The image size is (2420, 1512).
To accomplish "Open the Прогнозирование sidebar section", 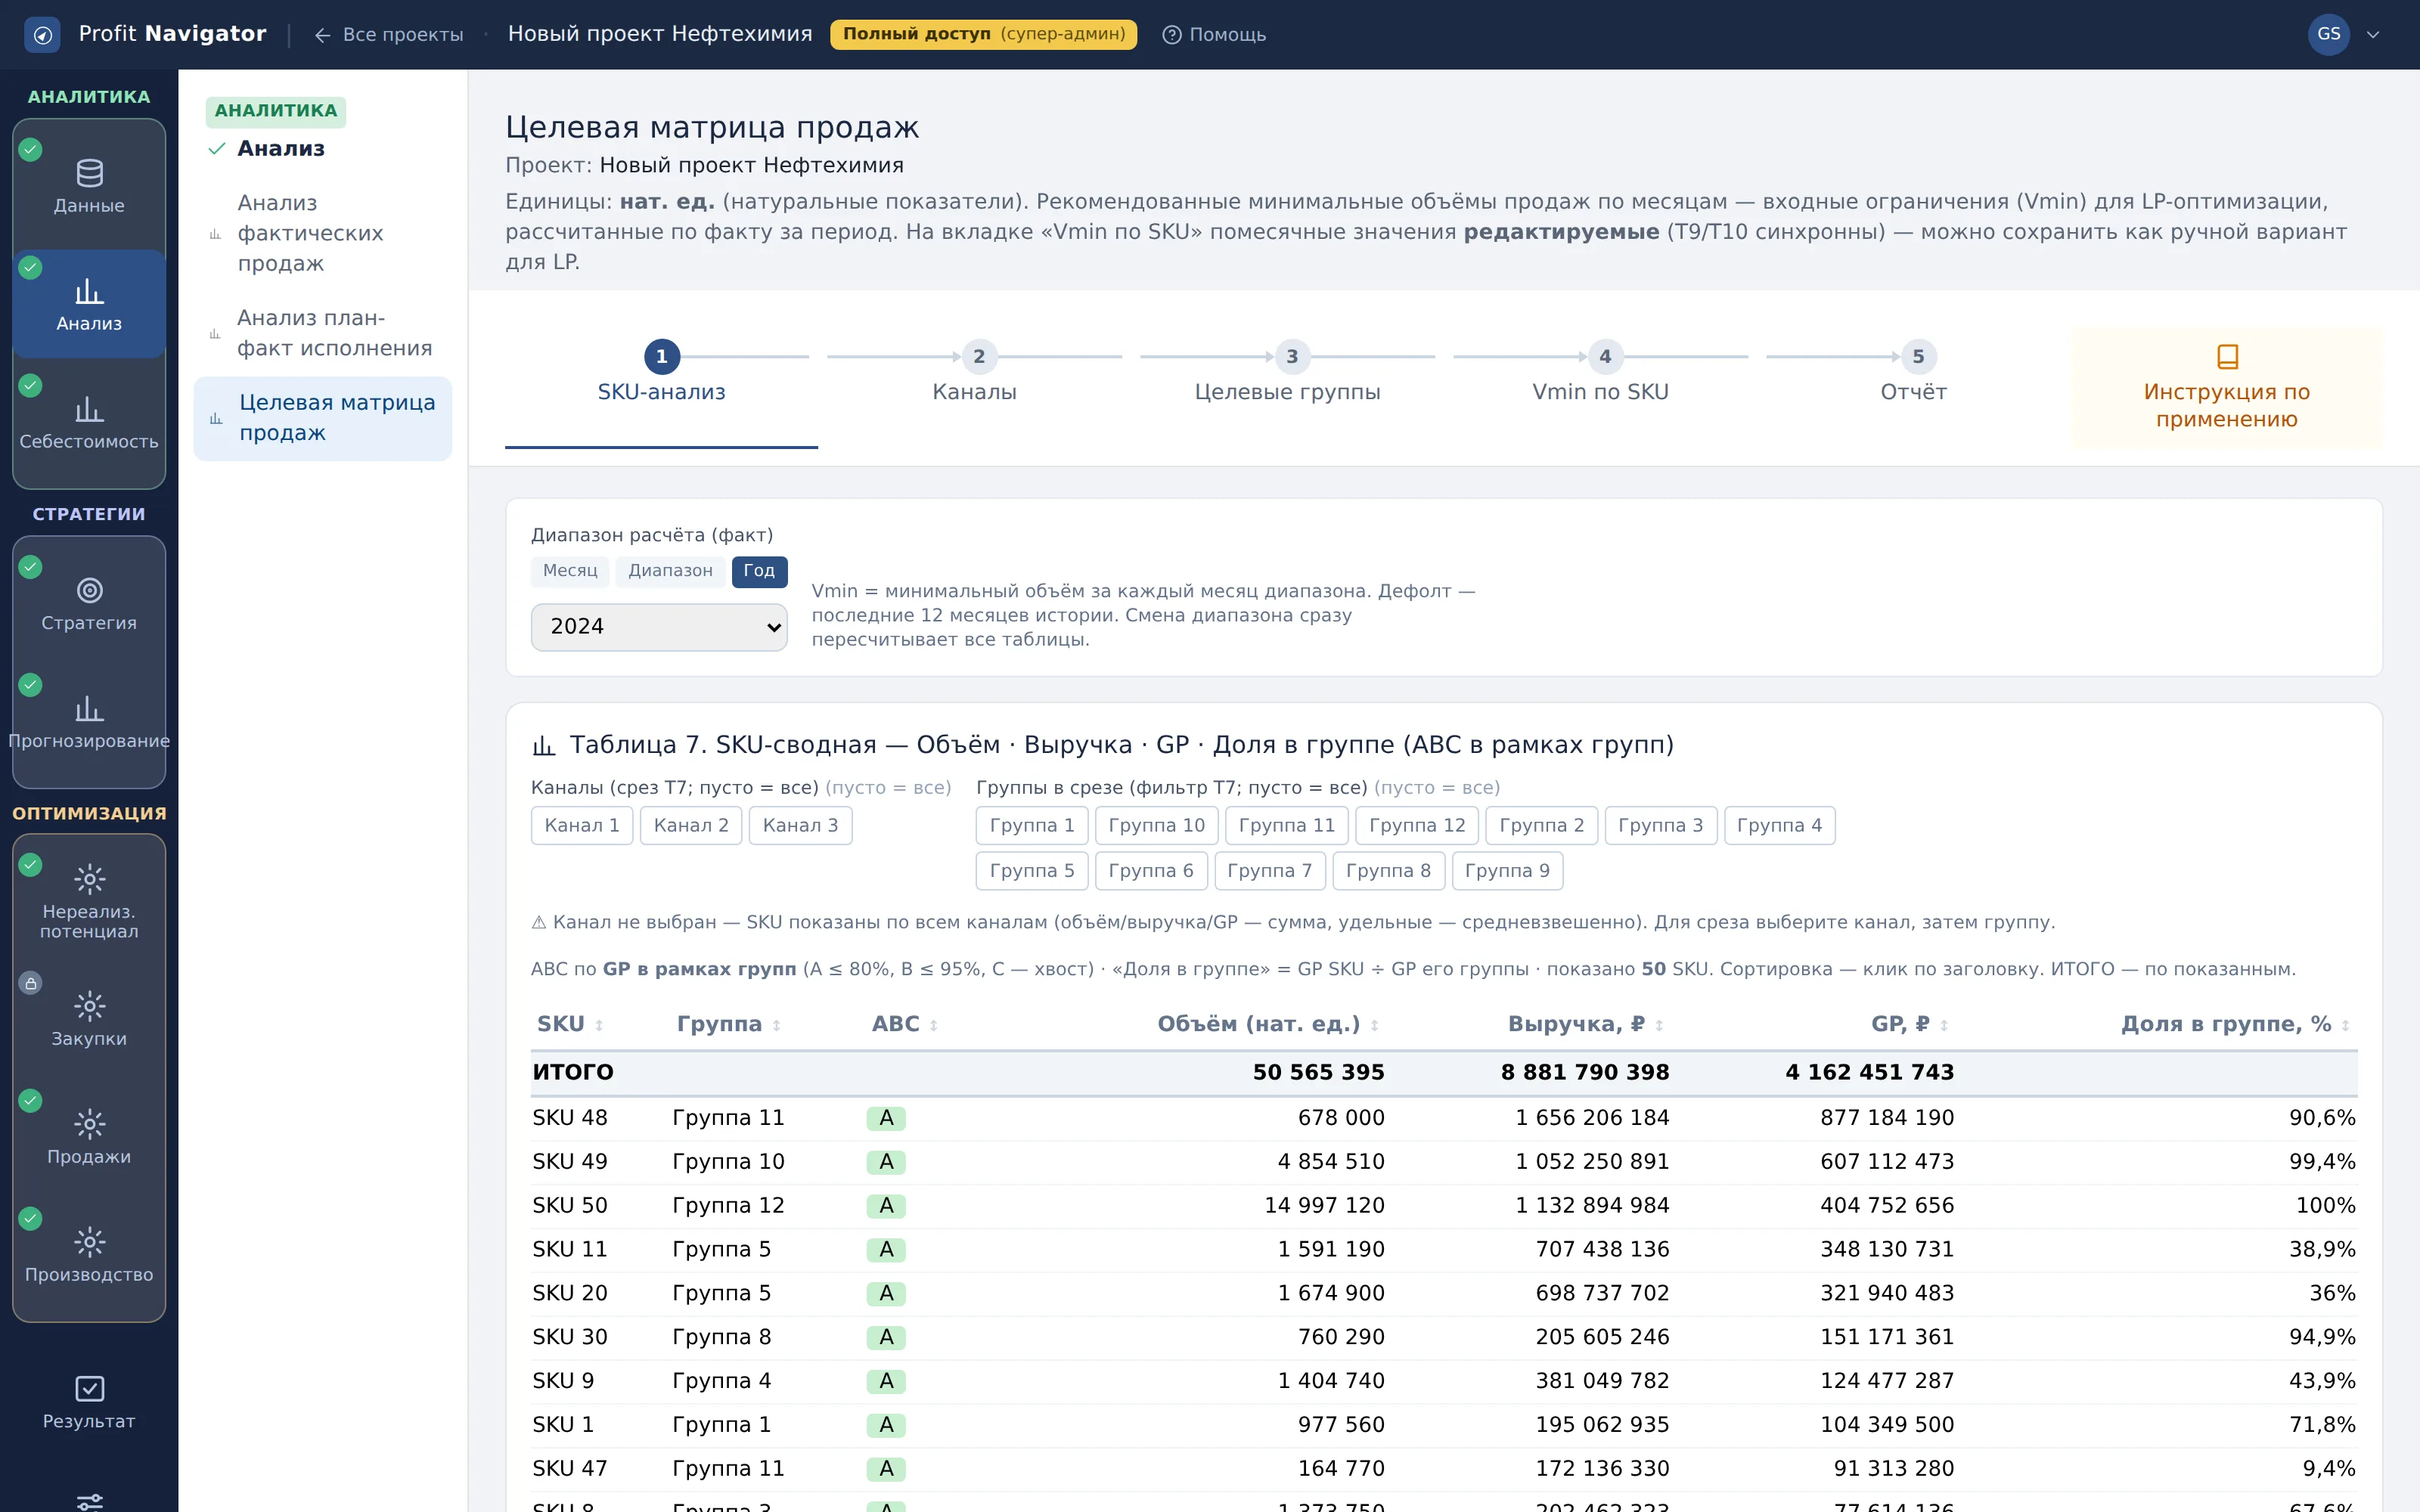I will click(x=89, y=722).
